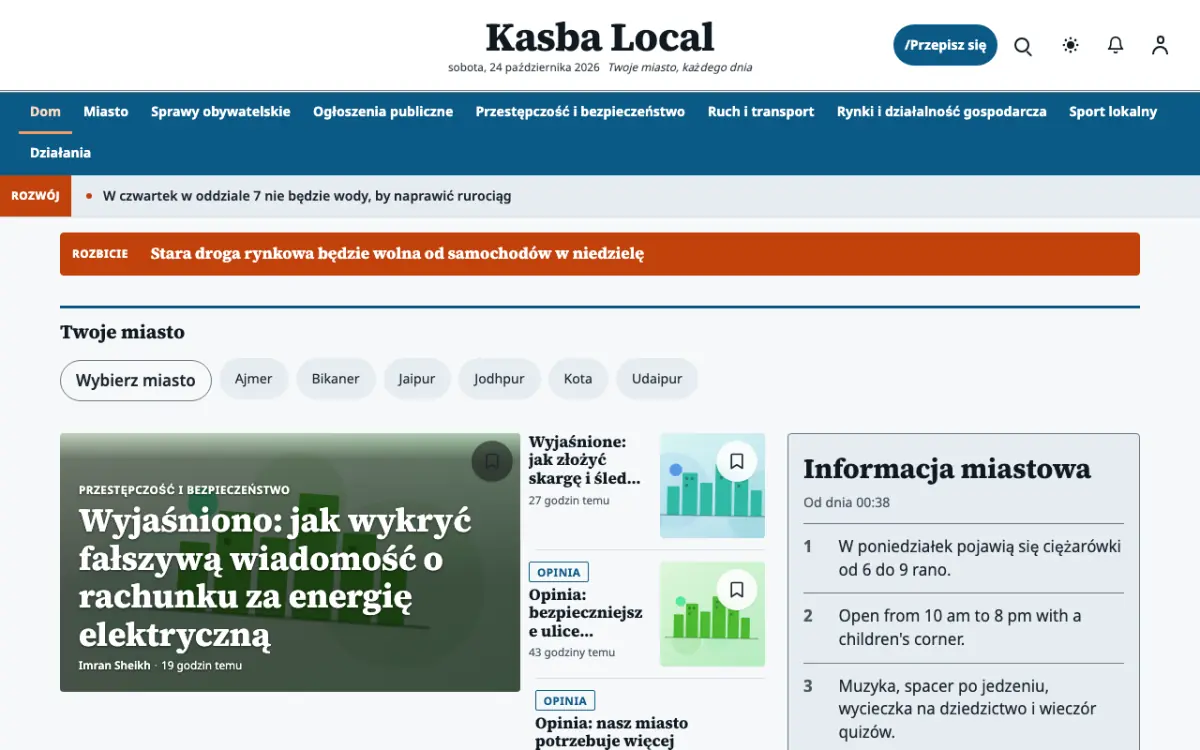Open the search icon in header
Screen dimensions: 1200x750
[x=1023, y=46]
